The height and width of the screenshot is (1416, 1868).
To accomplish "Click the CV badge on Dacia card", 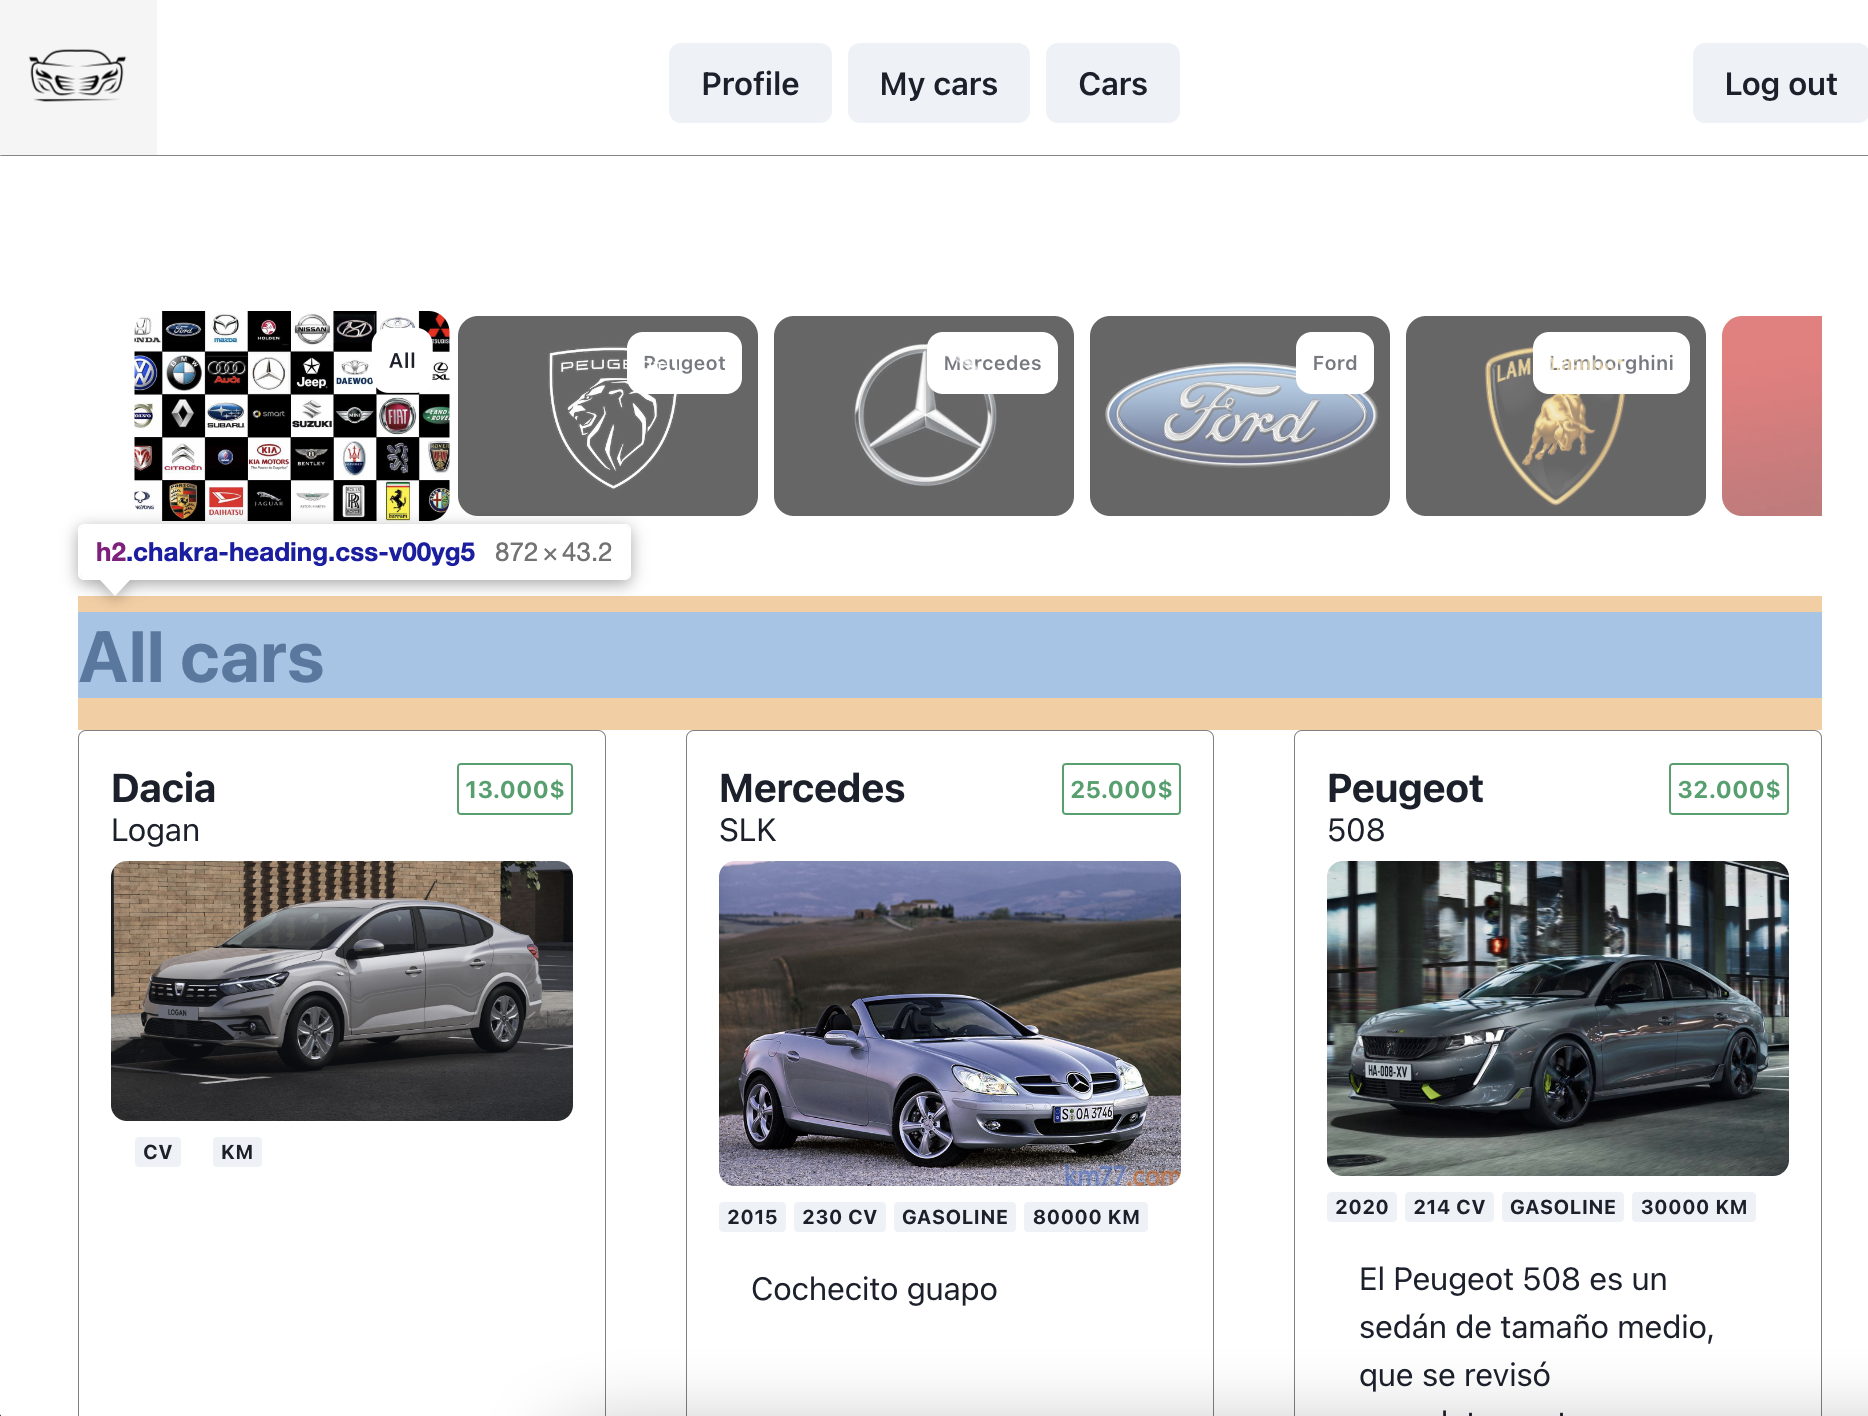I will [158, 1152].
